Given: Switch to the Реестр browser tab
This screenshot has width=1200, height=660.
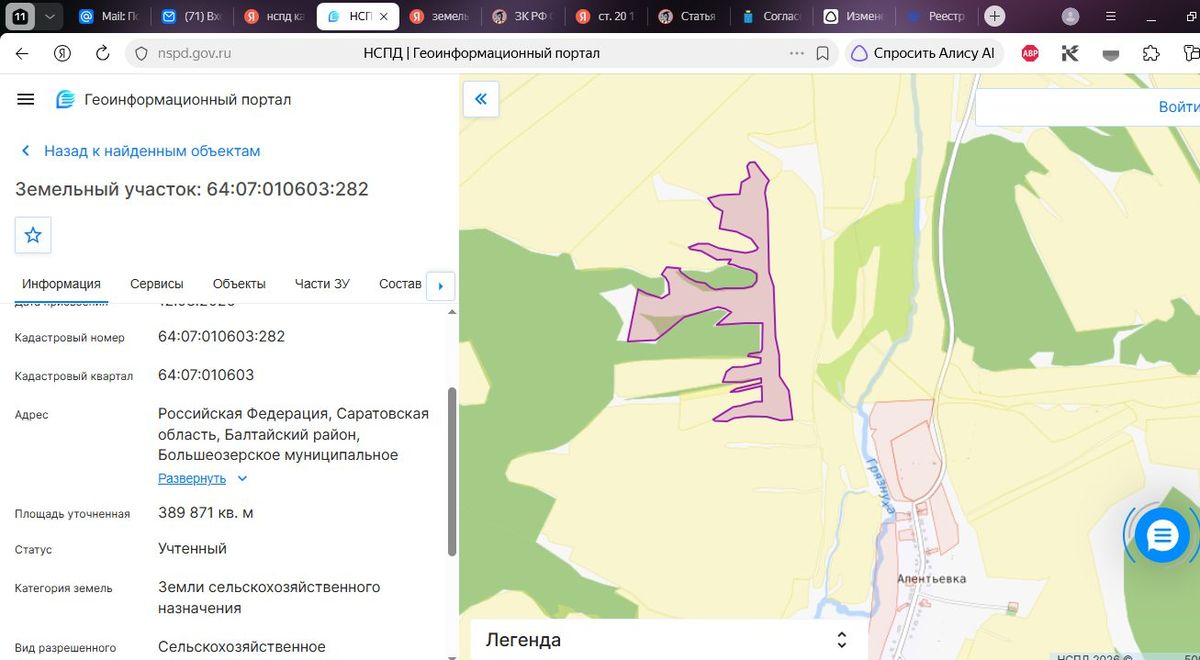Looking at the screenshot, I should 936,16.
